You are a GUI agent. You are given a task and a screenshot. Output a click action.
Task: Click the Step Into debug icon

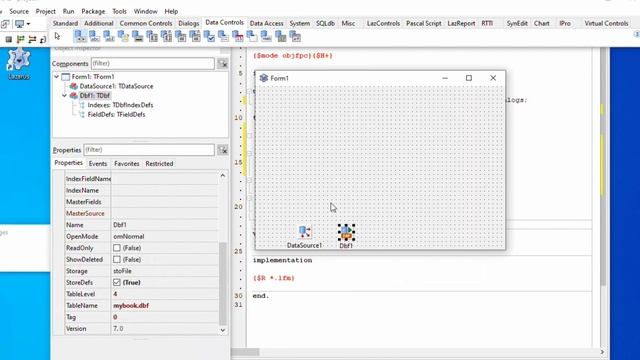pos(20,39)
